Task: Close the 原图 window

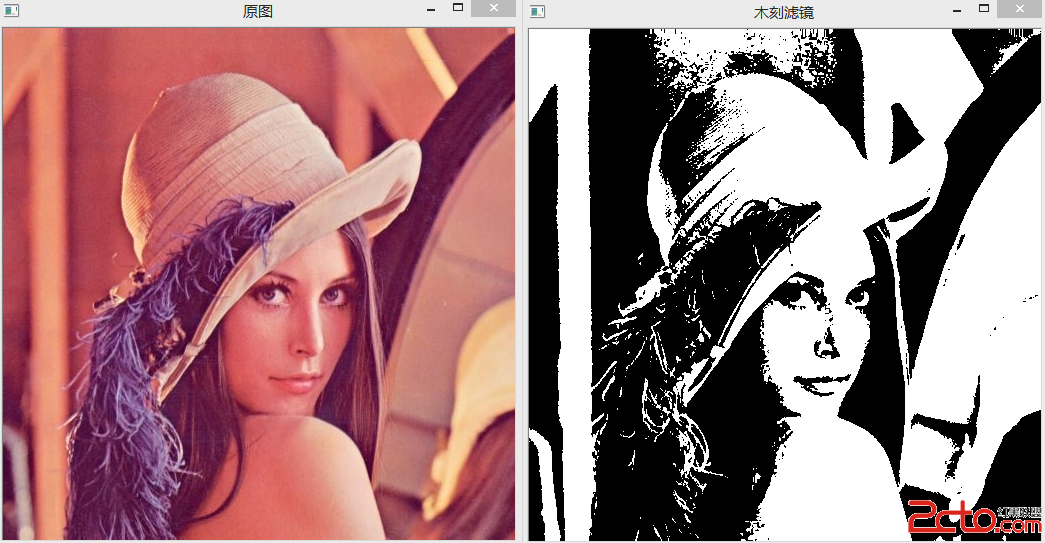Action: coord(493,8)
